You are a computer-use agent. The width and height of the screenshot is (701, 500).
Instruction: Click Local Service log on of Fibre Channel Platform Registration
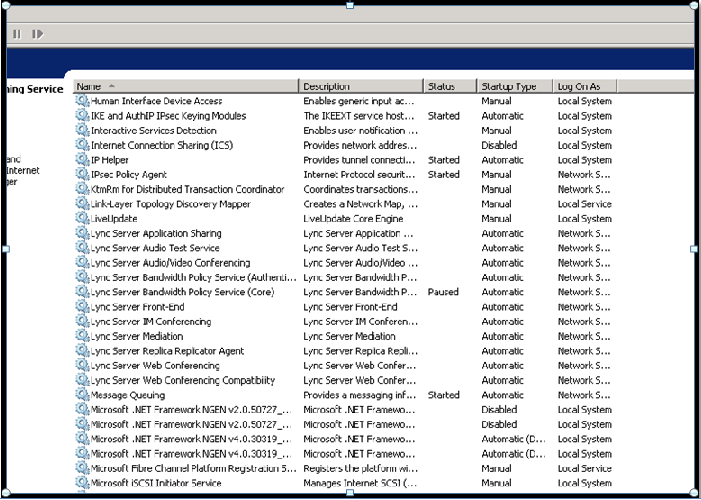585,469
